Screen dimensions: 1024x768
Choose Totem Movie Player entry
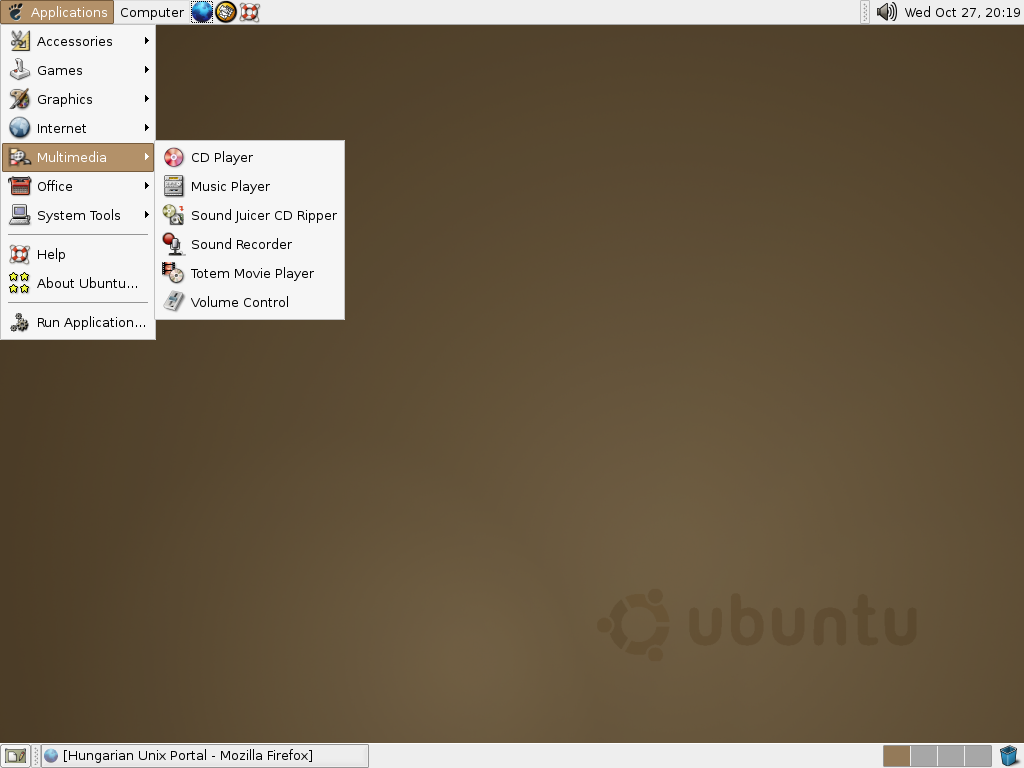[x=249, y=273]
